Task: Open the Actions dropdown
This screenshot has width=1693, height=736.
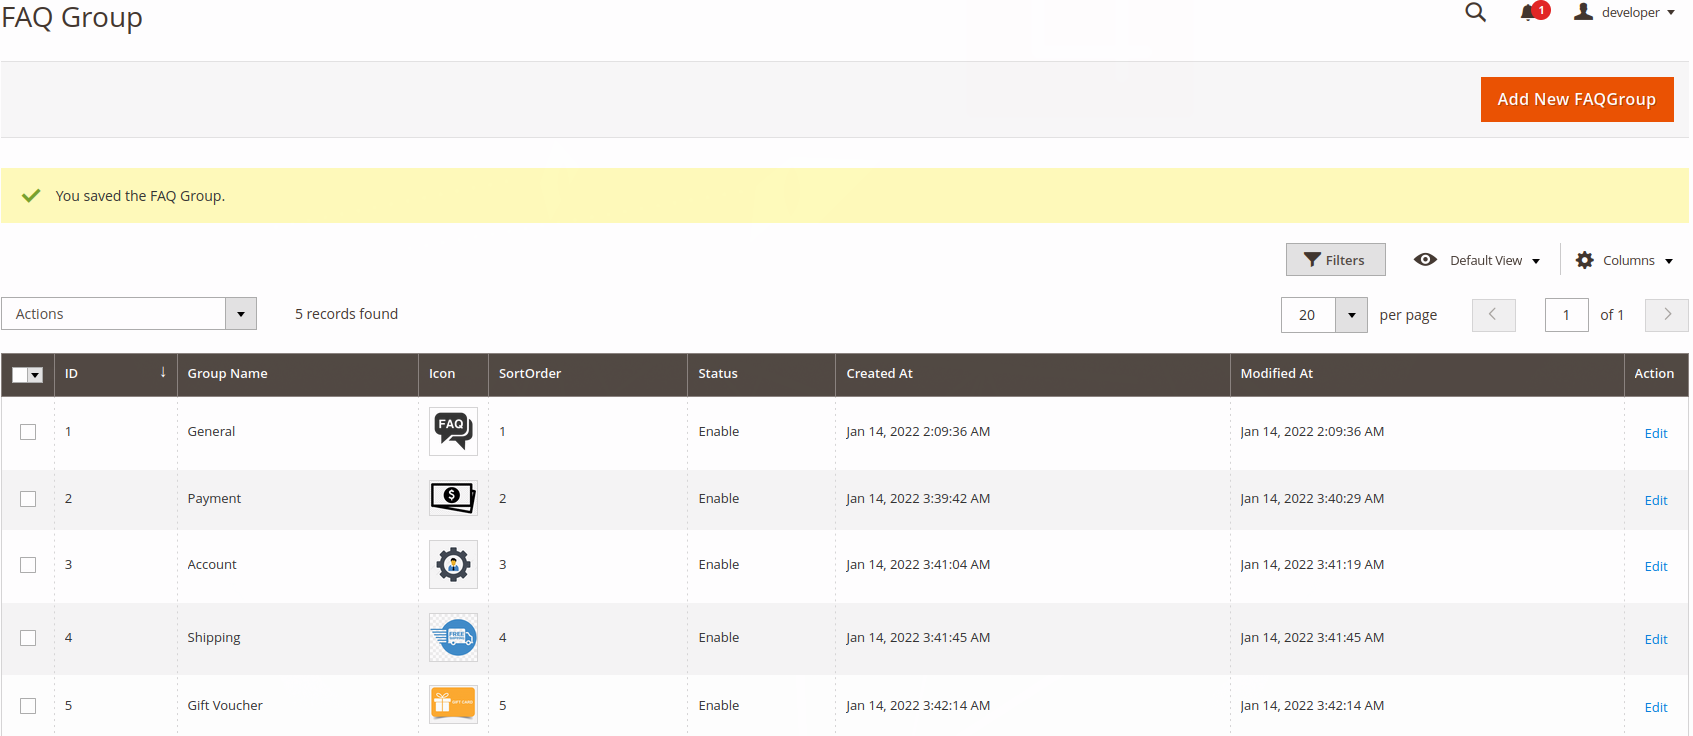Action: [129, 314]
